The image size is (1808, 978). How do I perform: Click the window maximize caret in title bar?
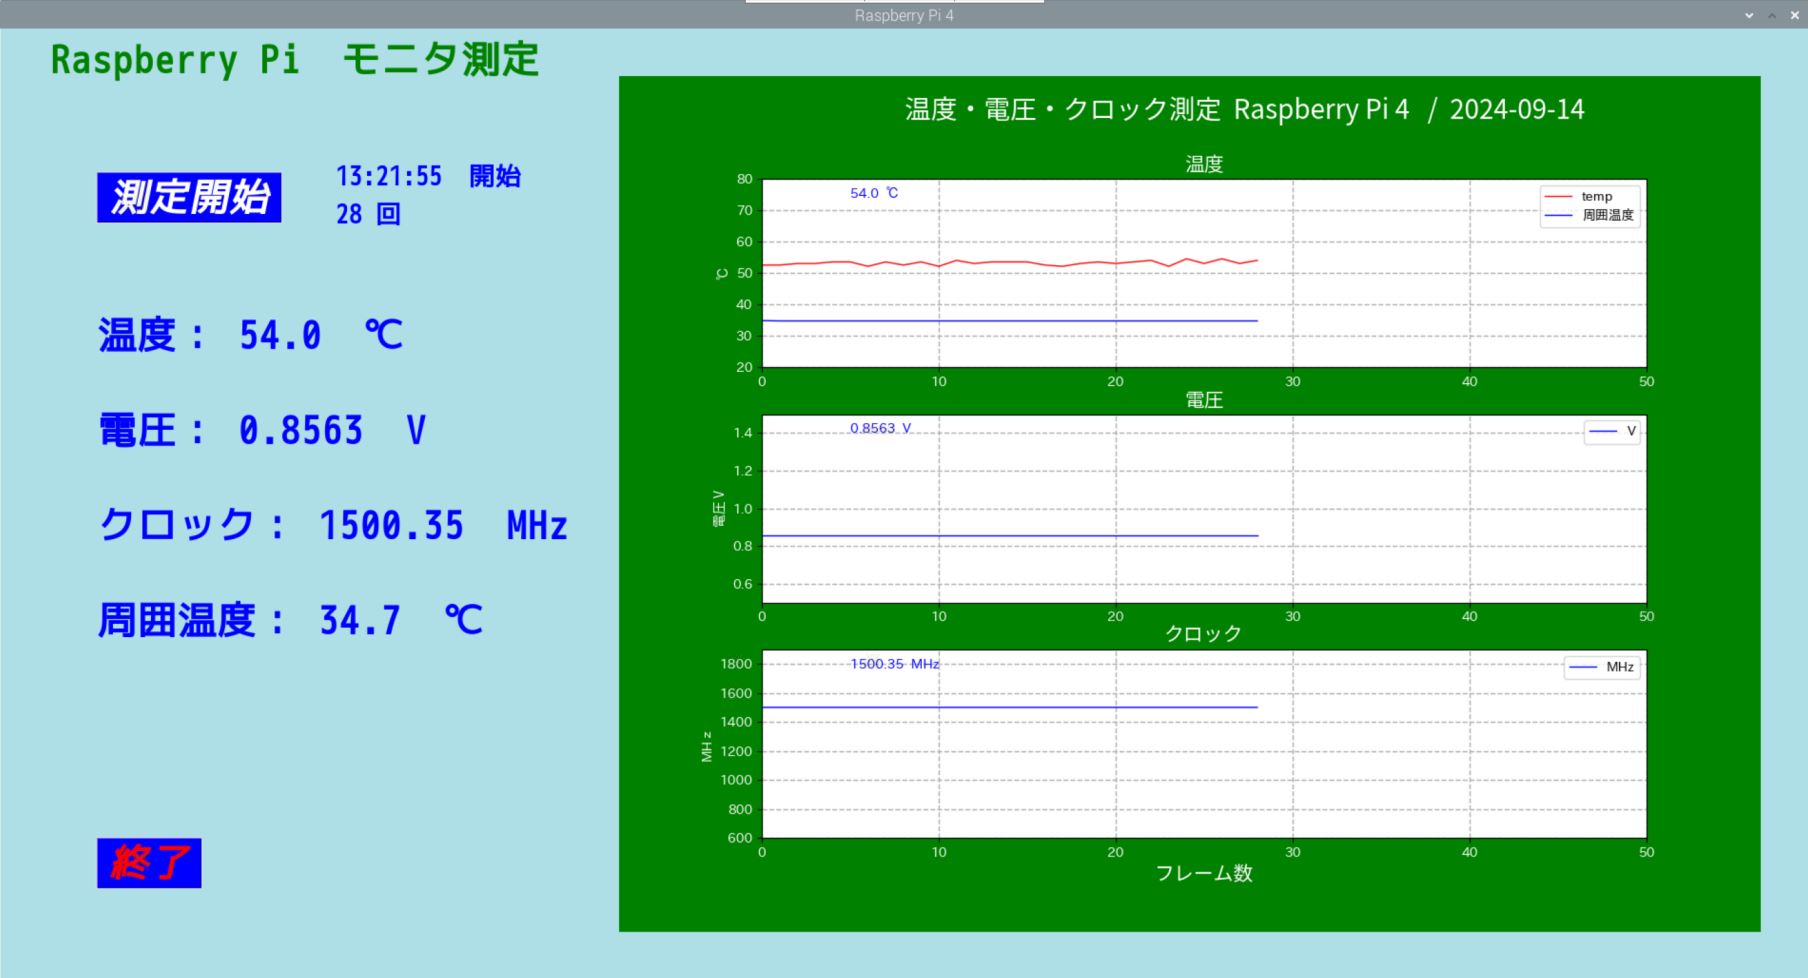click(1772, 15)
